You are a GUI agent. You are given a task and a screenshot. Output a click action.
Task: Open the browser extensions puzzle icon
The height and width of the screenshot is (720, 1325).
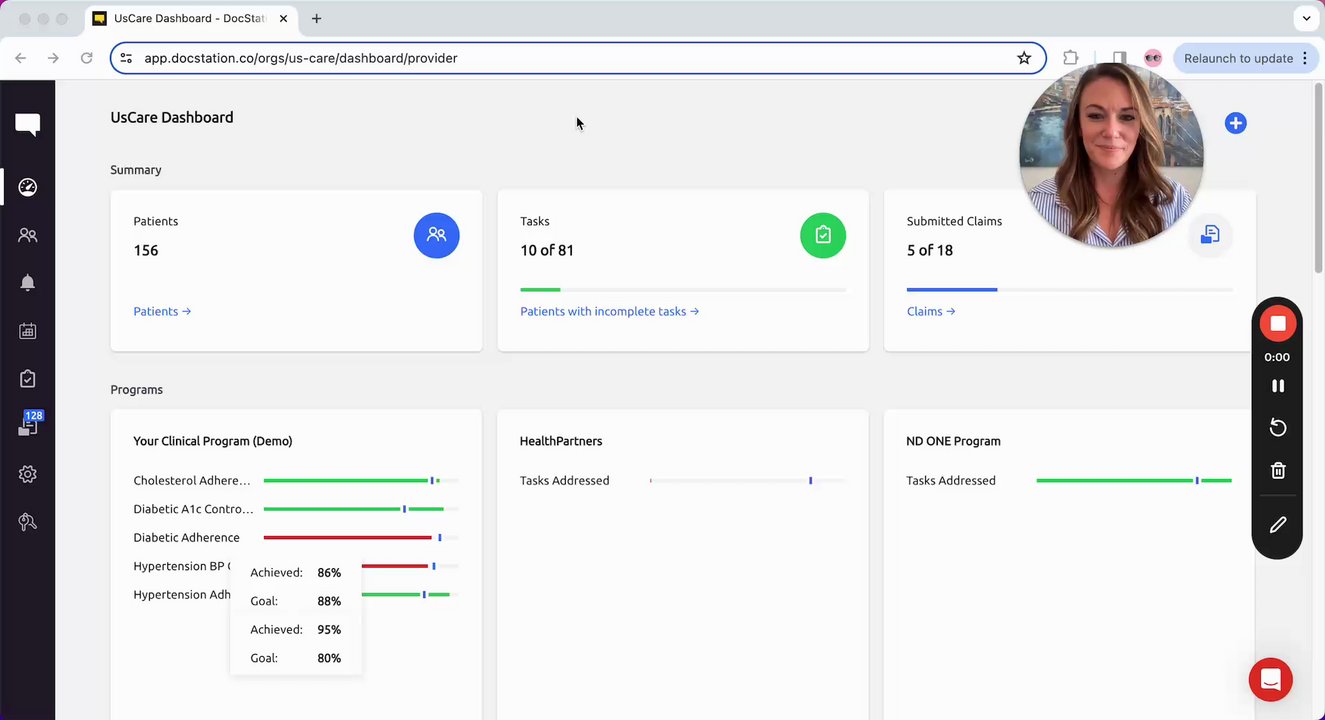pos(1071,58)
